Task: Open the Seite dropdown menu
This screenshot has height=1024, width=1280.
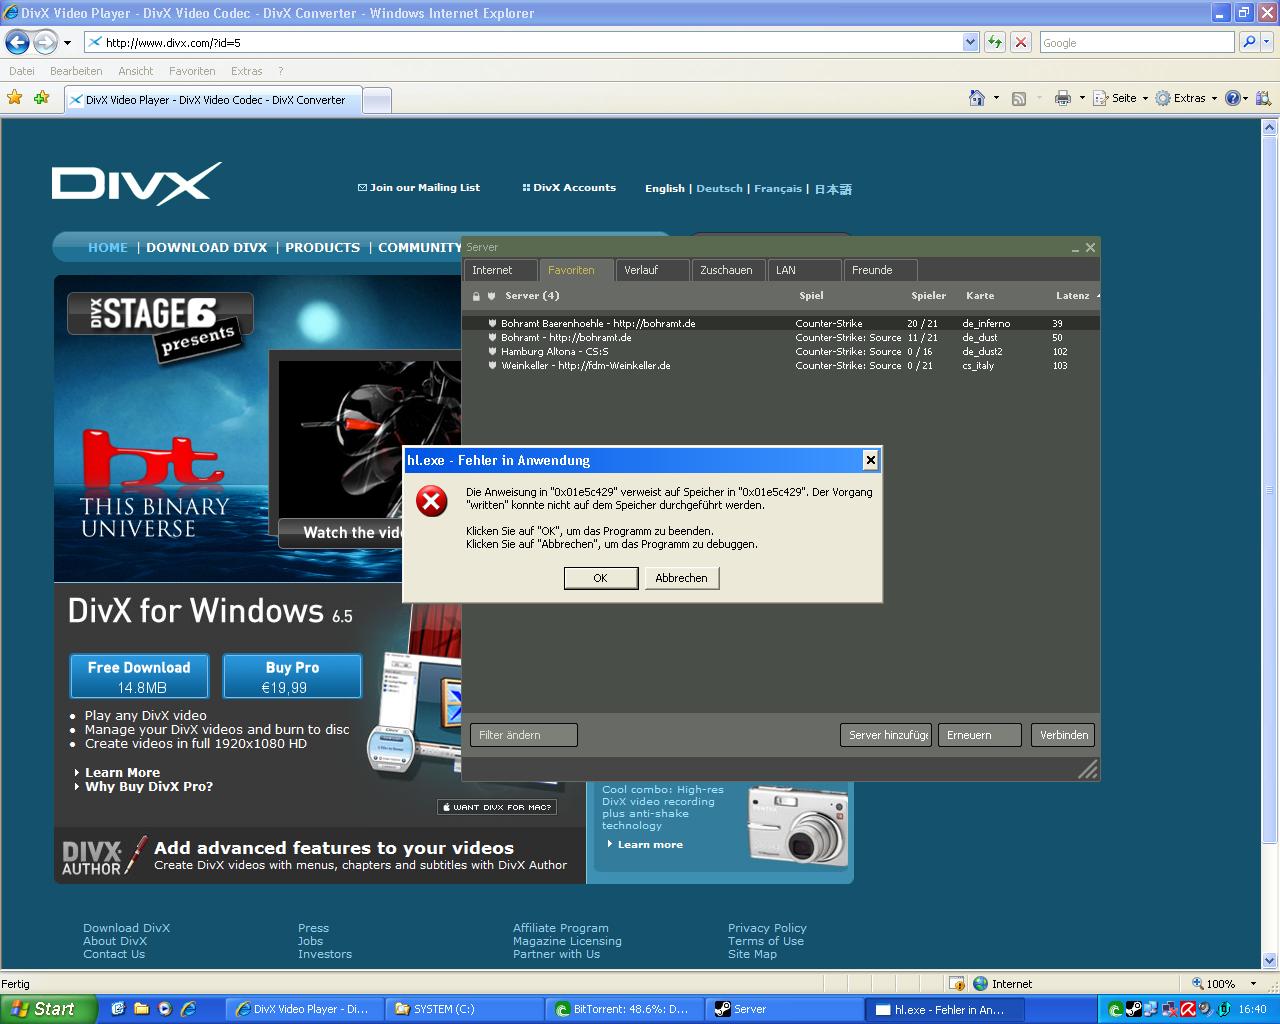Action: point(1122,98)
